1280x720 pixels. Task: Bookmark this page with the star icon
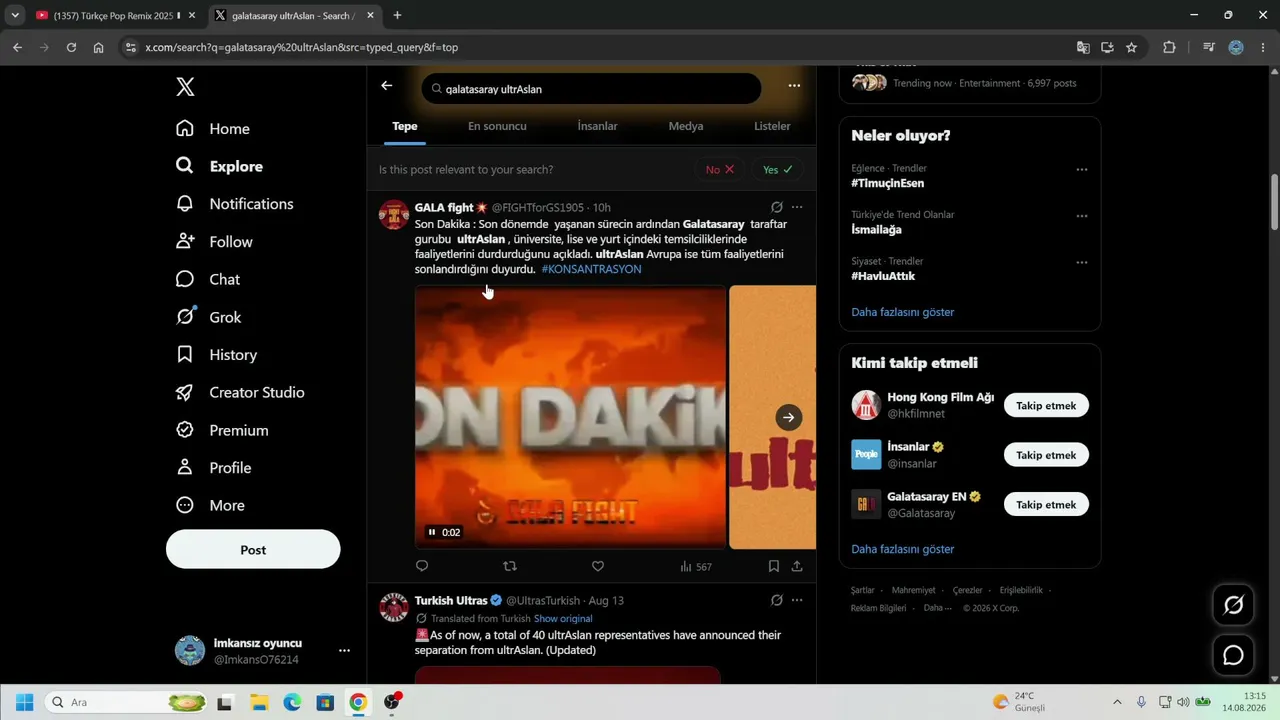coord(1132,47)
